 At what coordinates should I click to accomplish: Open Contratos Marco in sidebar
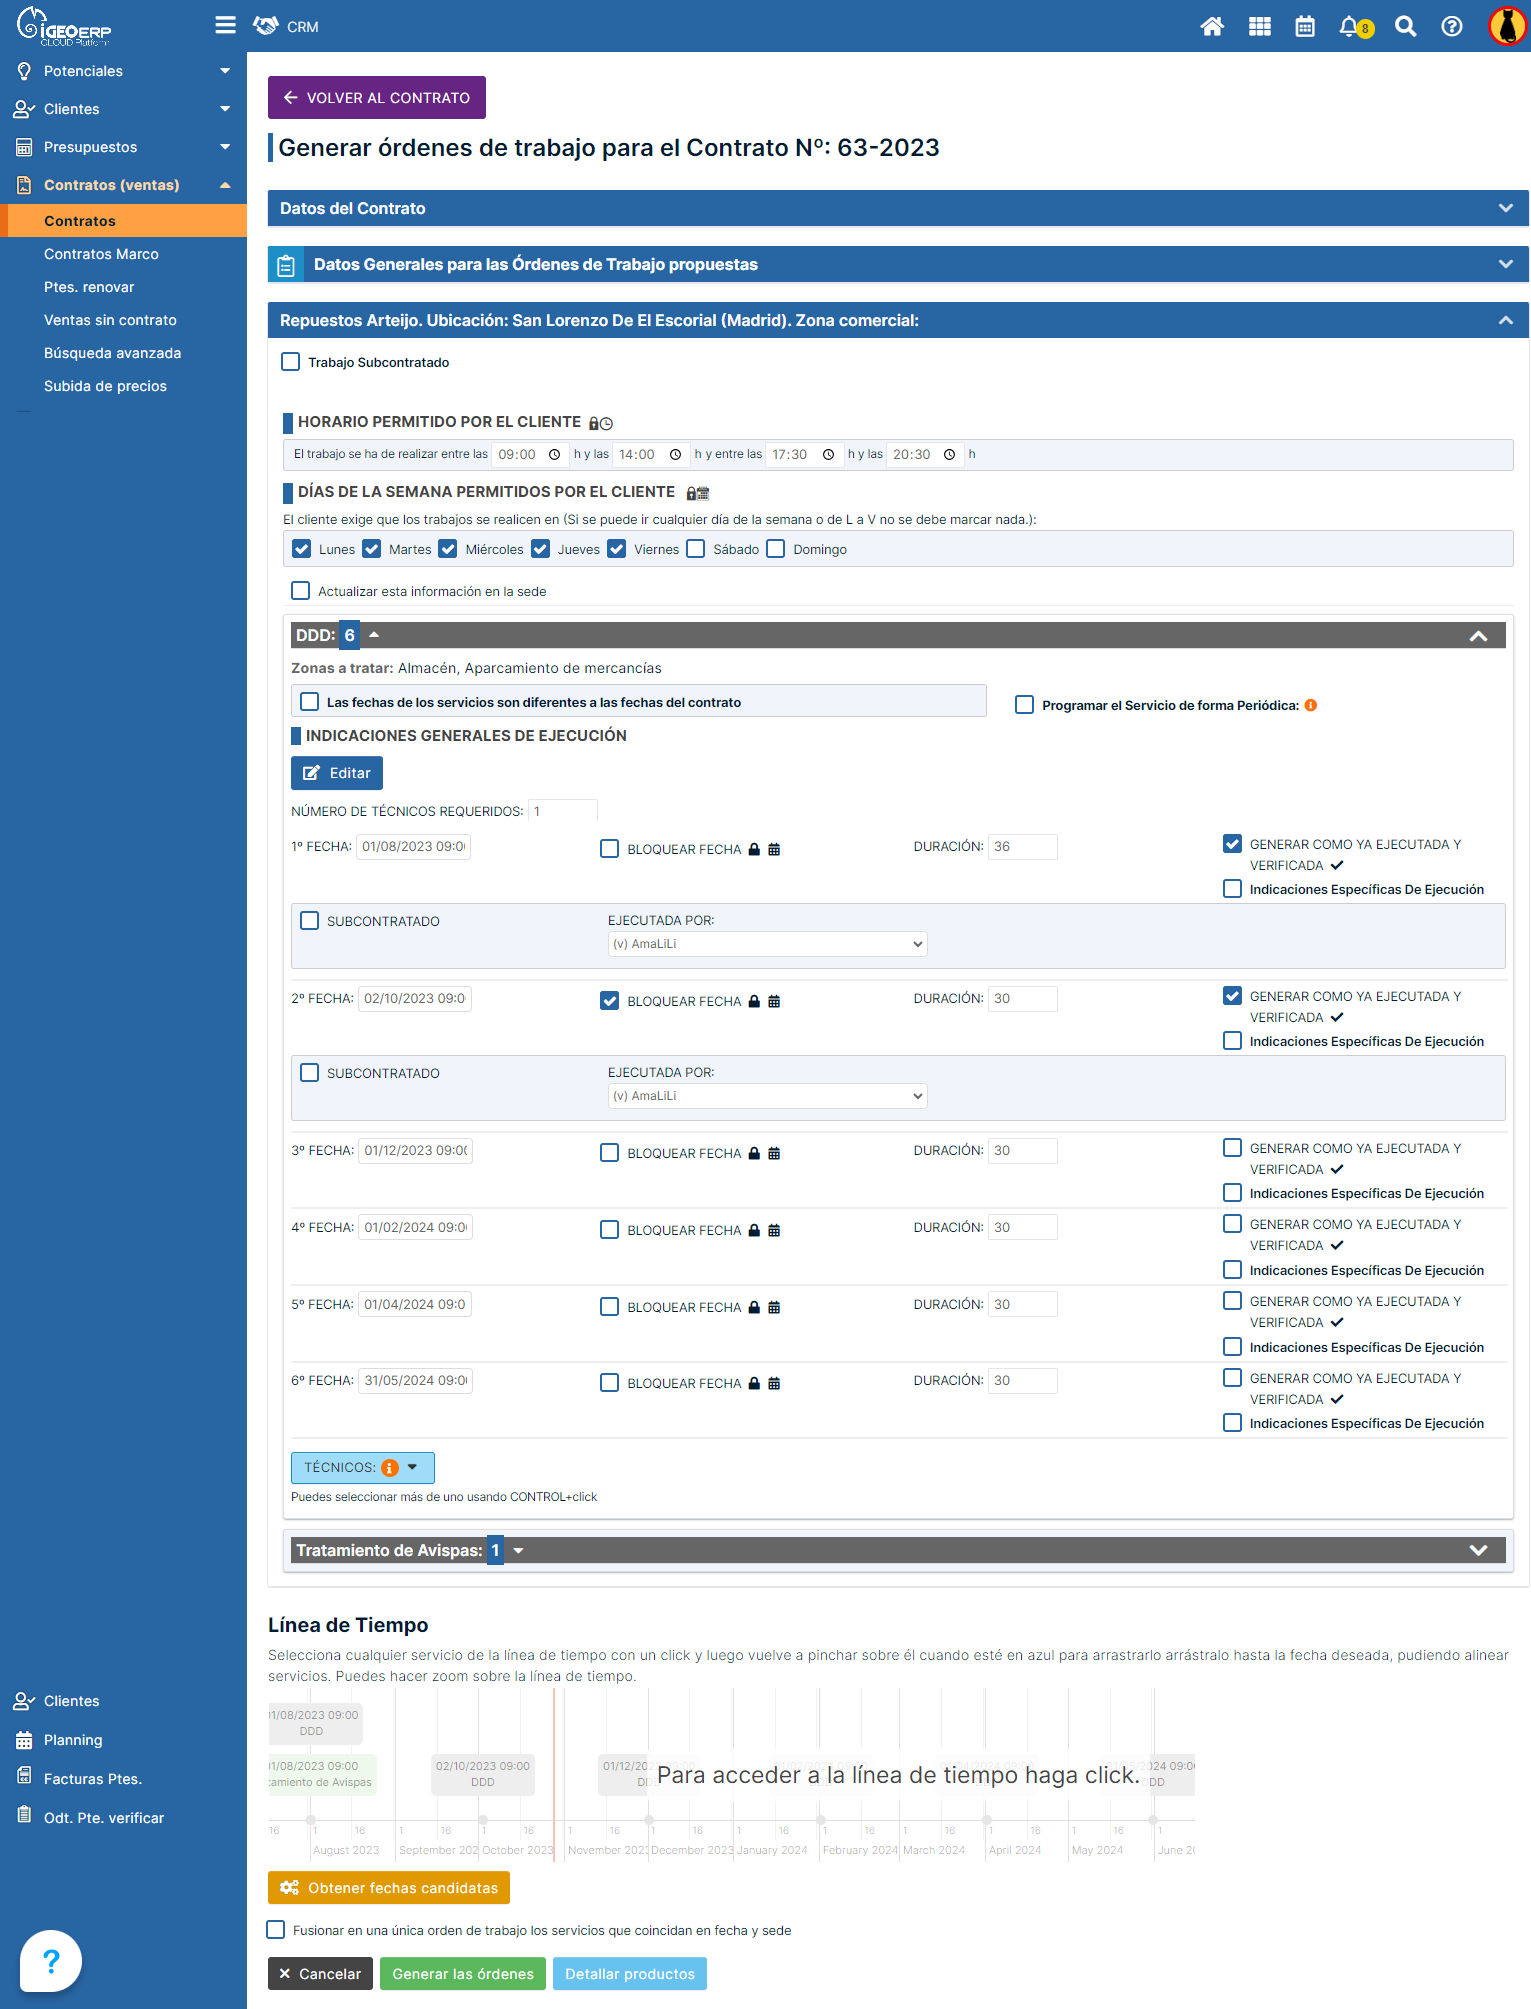pyautogui.click(x=101, y=254)
